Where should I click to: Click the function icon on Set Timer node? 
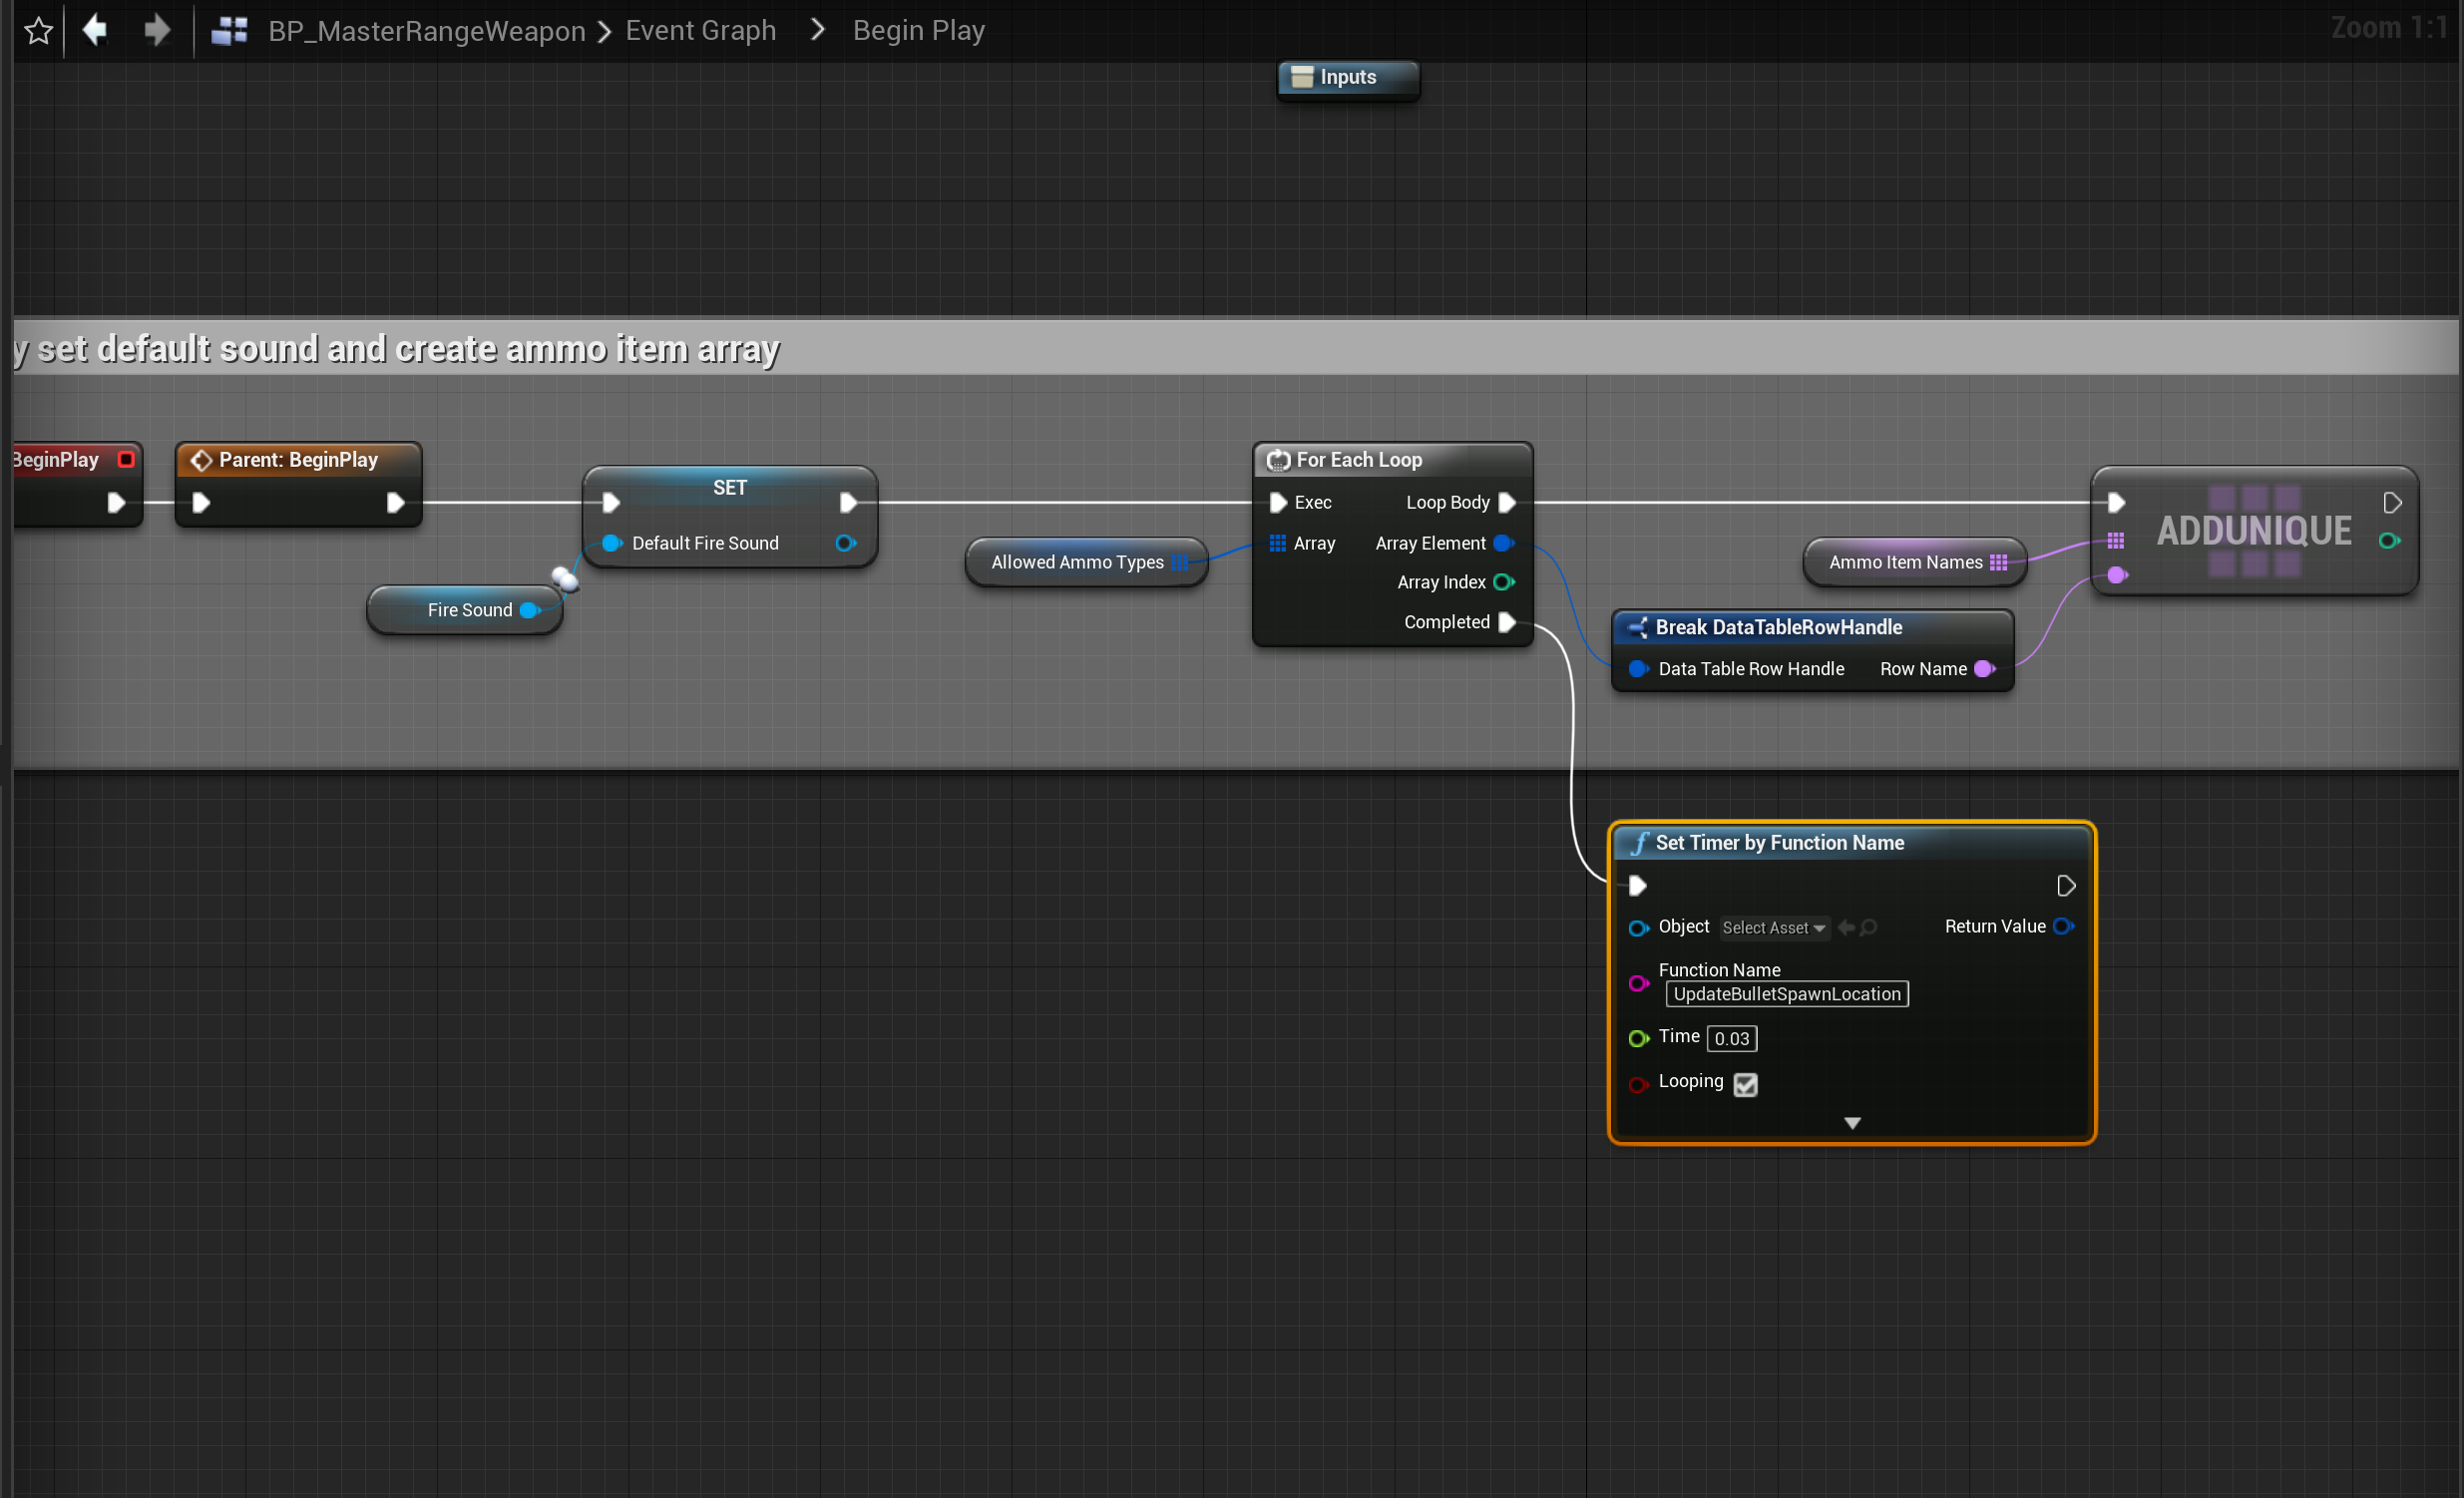(1639, 843)
